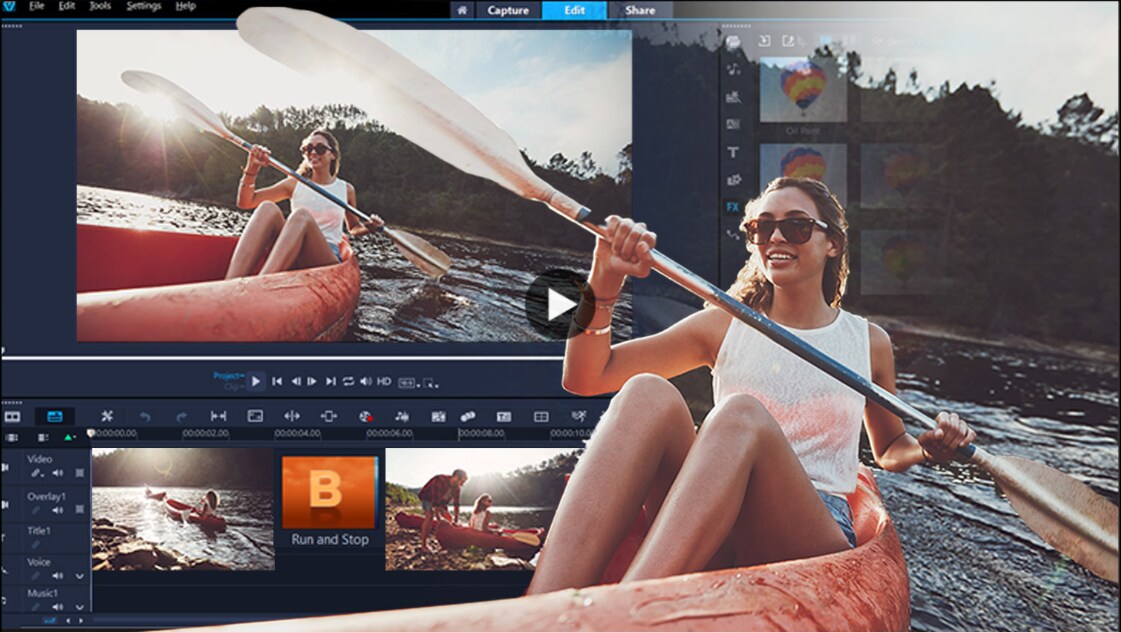Viewport: 1121px width, 633px height.
Task: Open the Tools menu
Action: tap(100, 6)
